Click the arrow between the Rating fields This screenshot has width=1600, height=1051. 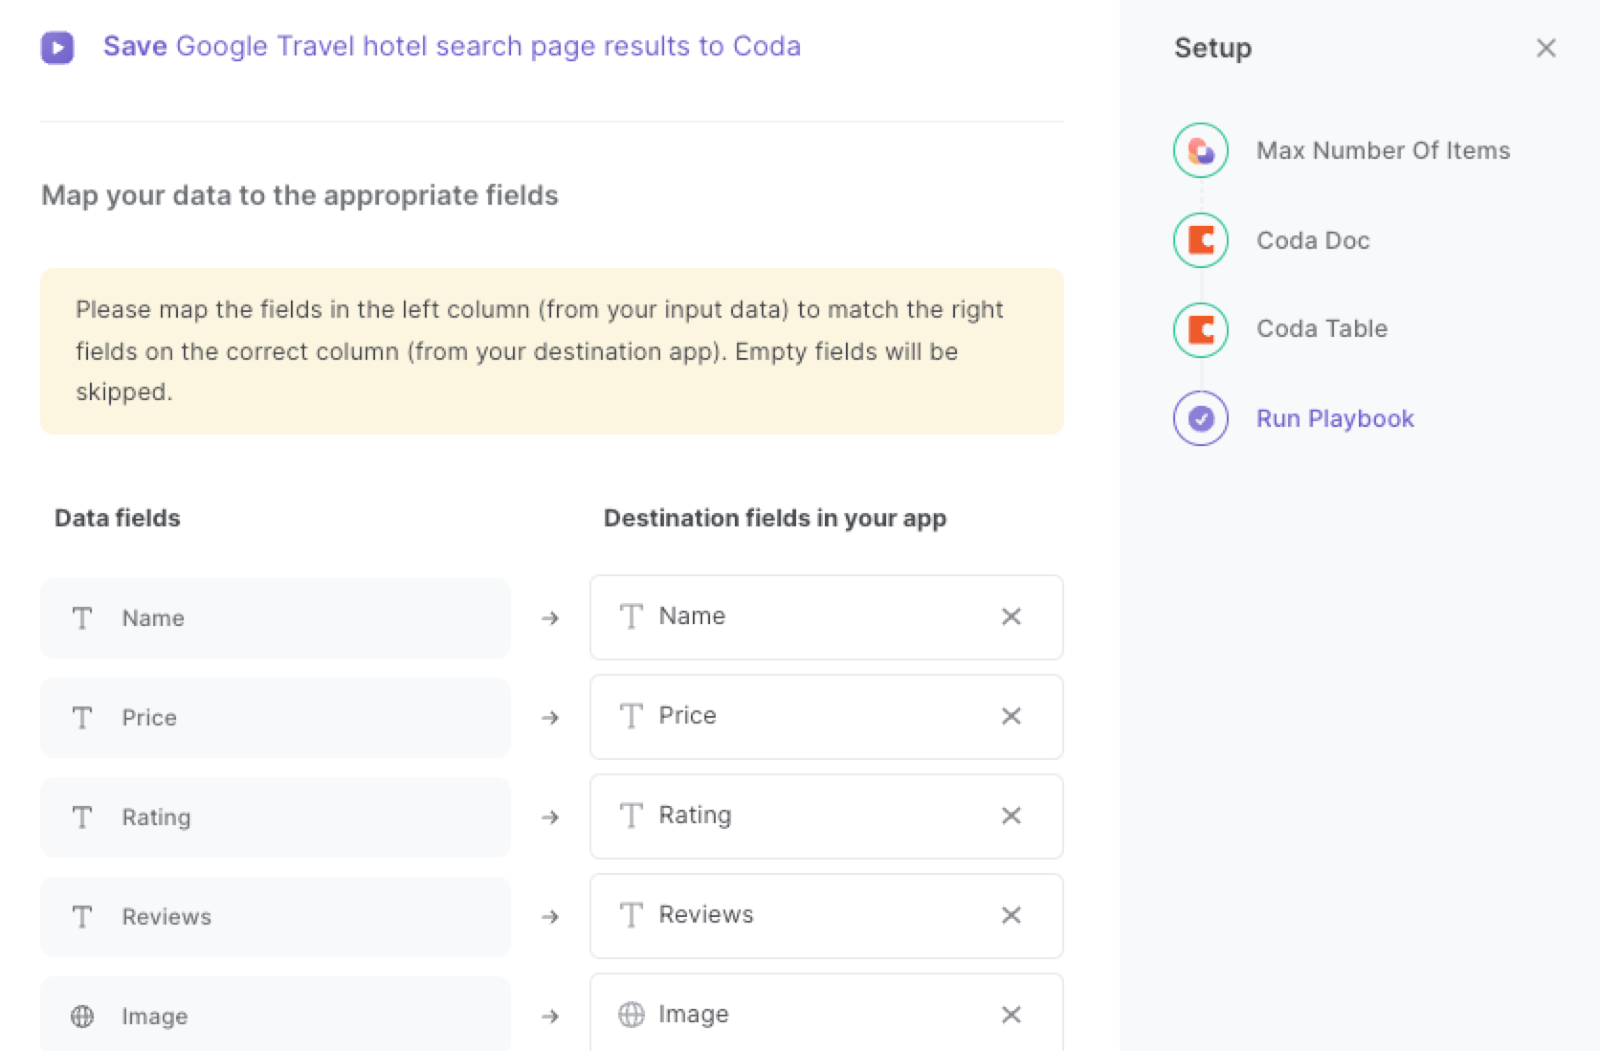tap(550, 817)
